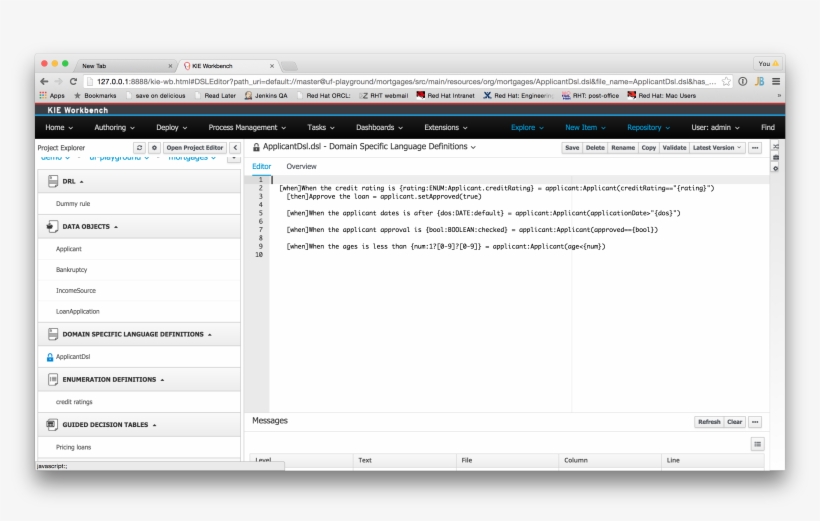820x521 pixels.
Task: Collapse the Guided Decision Tables section
Action: pos(154,425)
